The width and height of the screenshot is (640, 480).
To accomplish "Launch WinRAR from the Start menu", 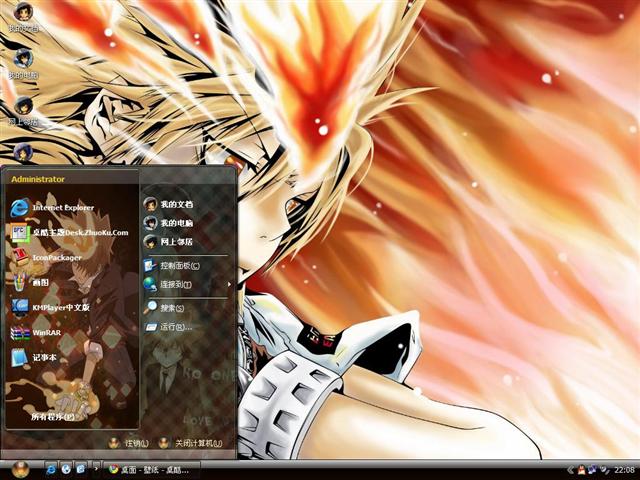I will (36, 333).
